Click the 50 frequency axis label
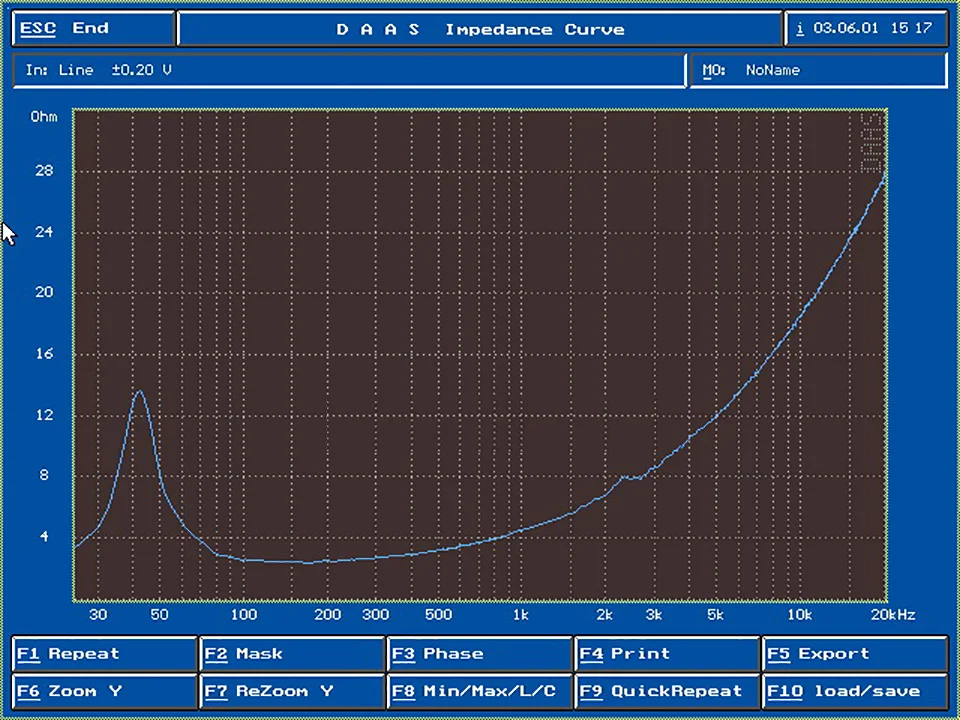Image resolution: width=960 pixels, height=720 pixels. [x=159, y=615]
